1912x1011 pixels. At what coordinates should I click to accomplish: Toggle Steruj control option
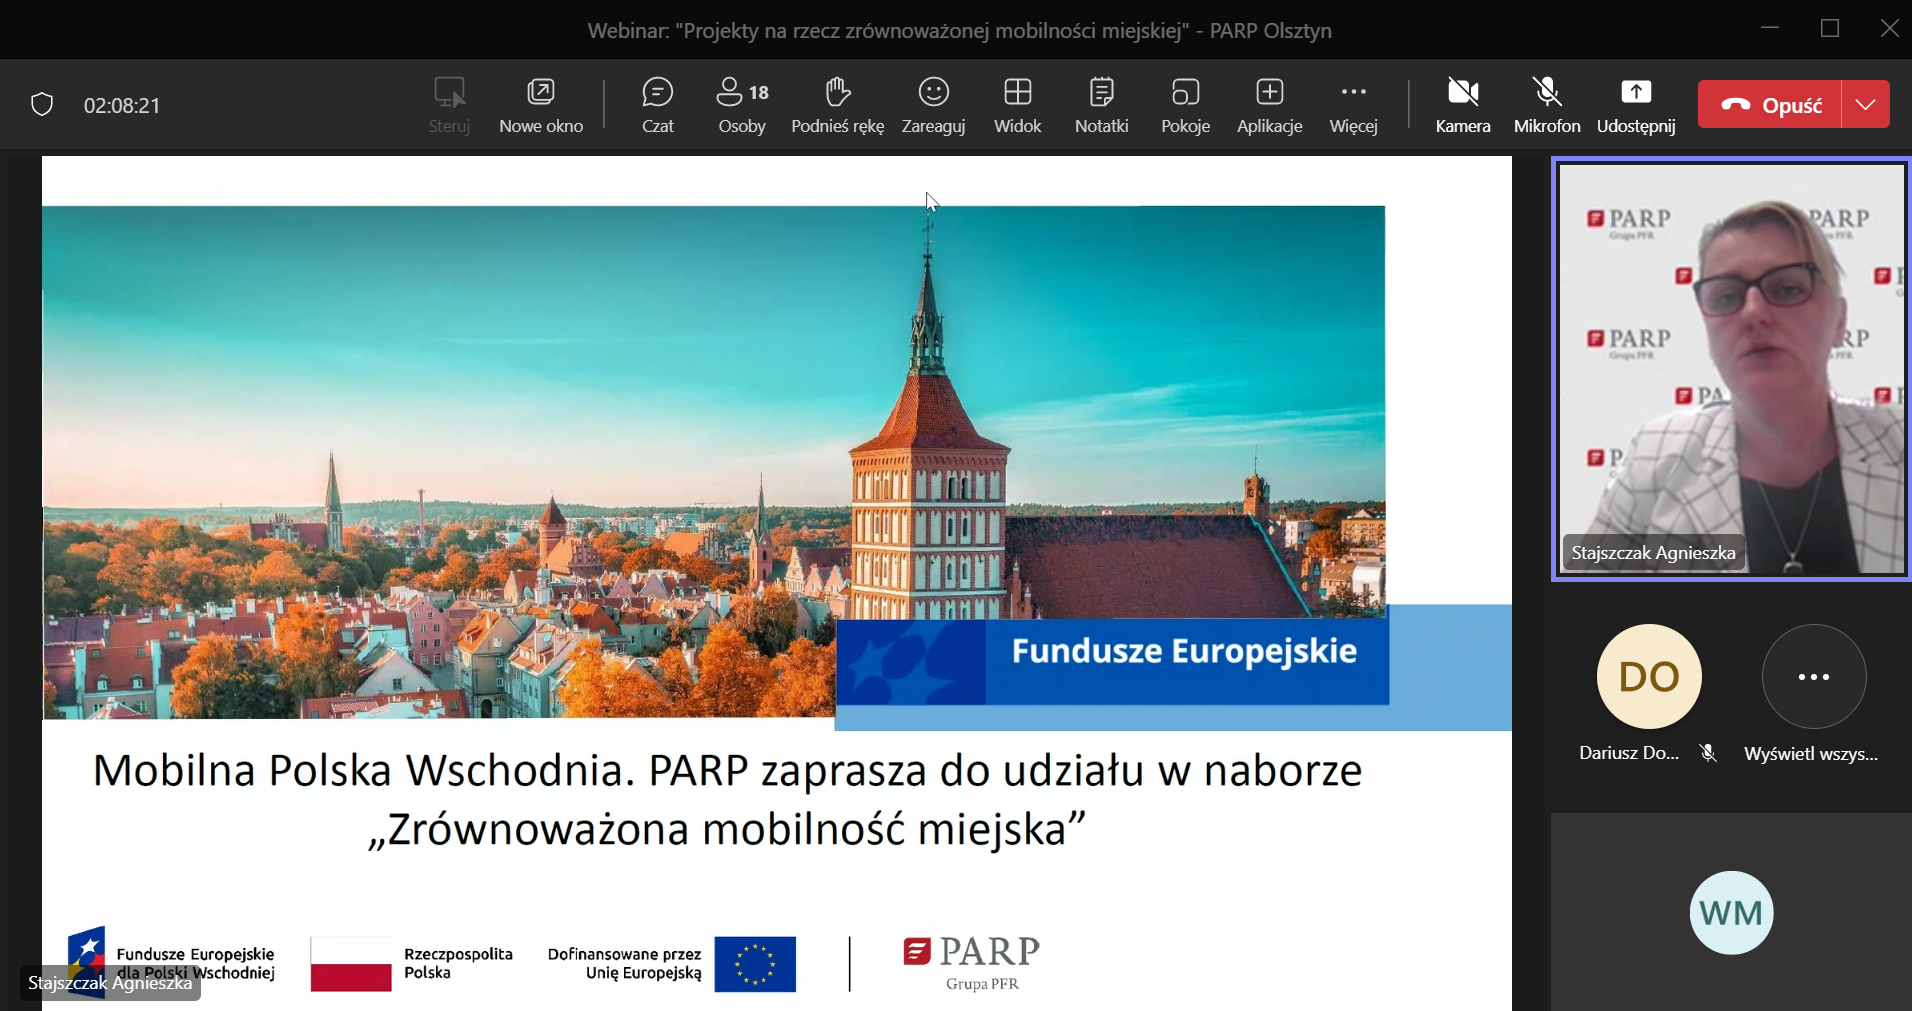[x=449, y=103]
